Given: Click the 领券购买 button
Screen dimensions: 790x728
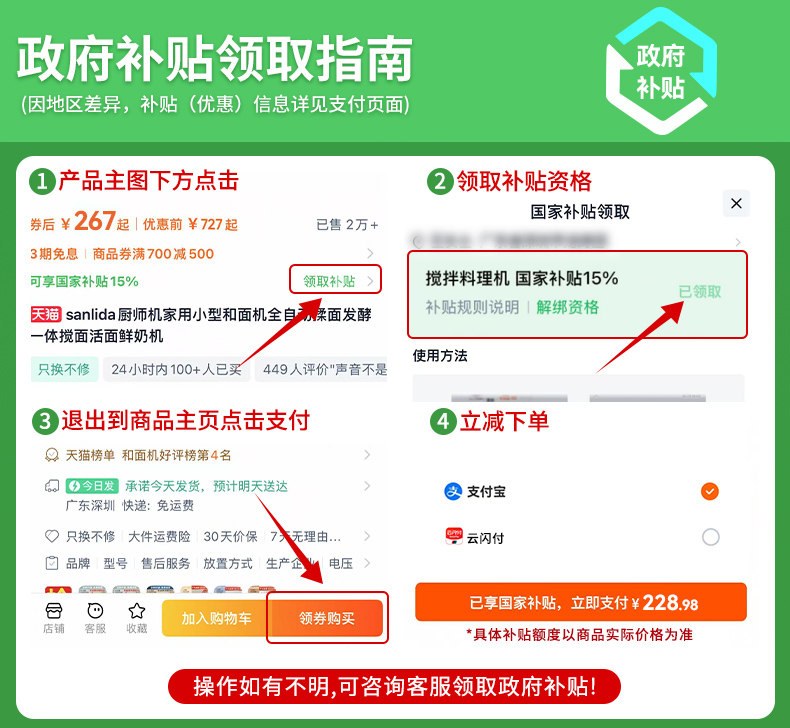Looking at the screenshot, I should [x=327, y=618].
